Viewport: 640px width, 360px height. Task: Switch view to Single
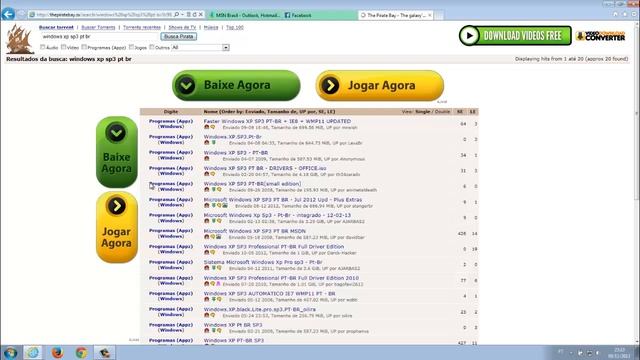coord(422,111)
